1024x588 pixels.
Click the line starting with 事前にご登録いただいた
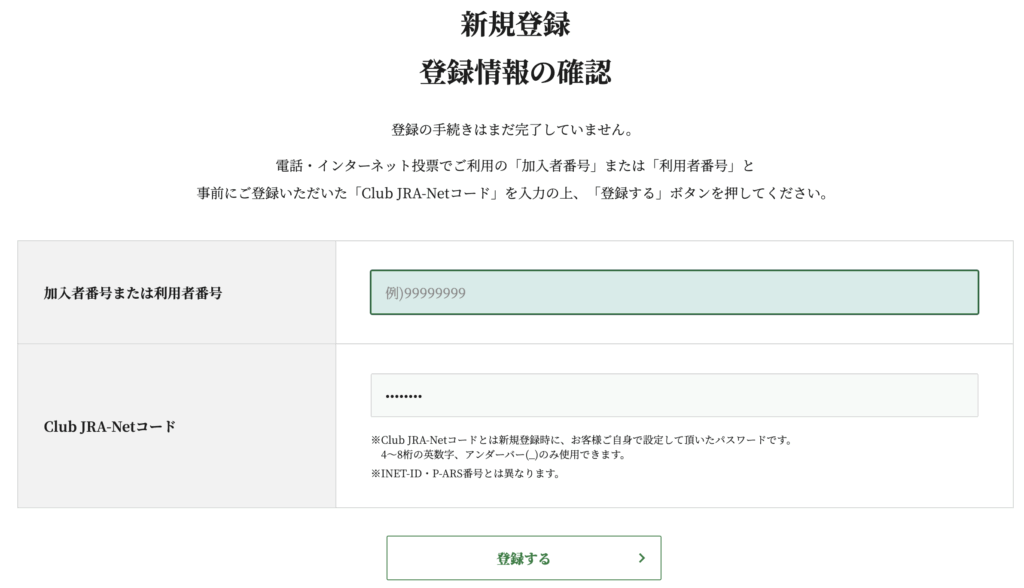click(514, 194)
